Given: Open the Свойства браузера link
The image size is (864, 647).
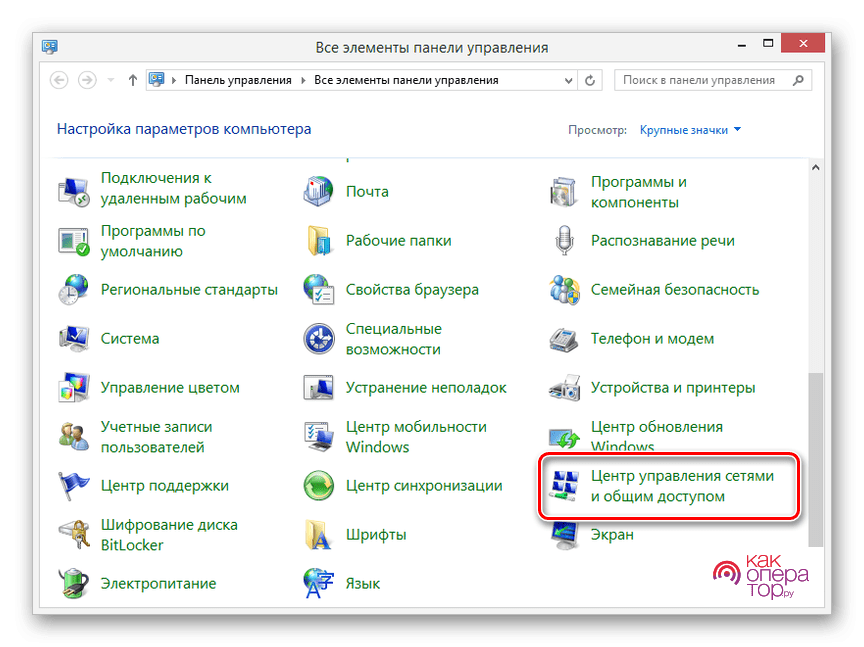Looking at the screenshot, I should coord(412,290).
